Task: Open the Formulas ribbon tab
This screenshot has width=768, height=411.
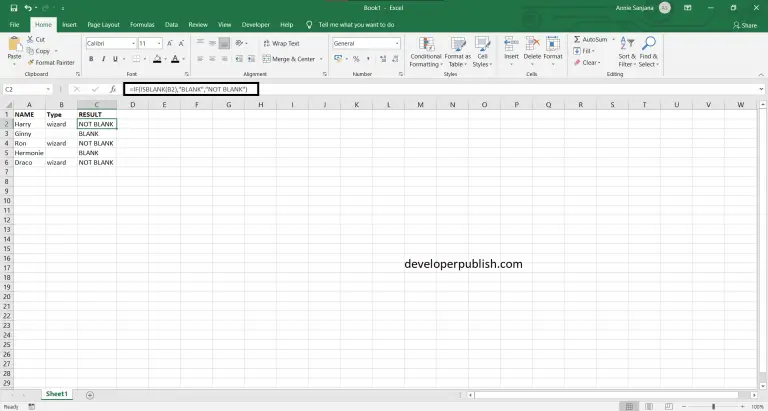Action: [x=143, y=23]
